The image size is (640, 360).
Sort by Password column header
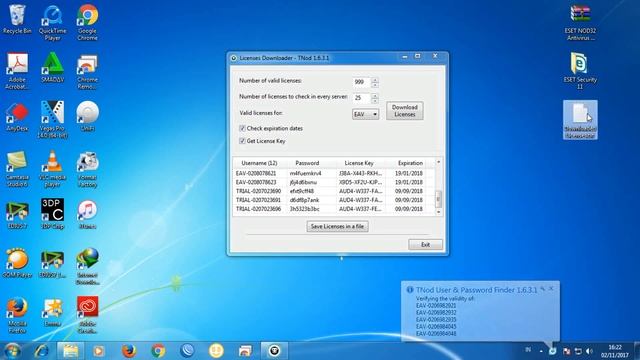tap(307, 163)
